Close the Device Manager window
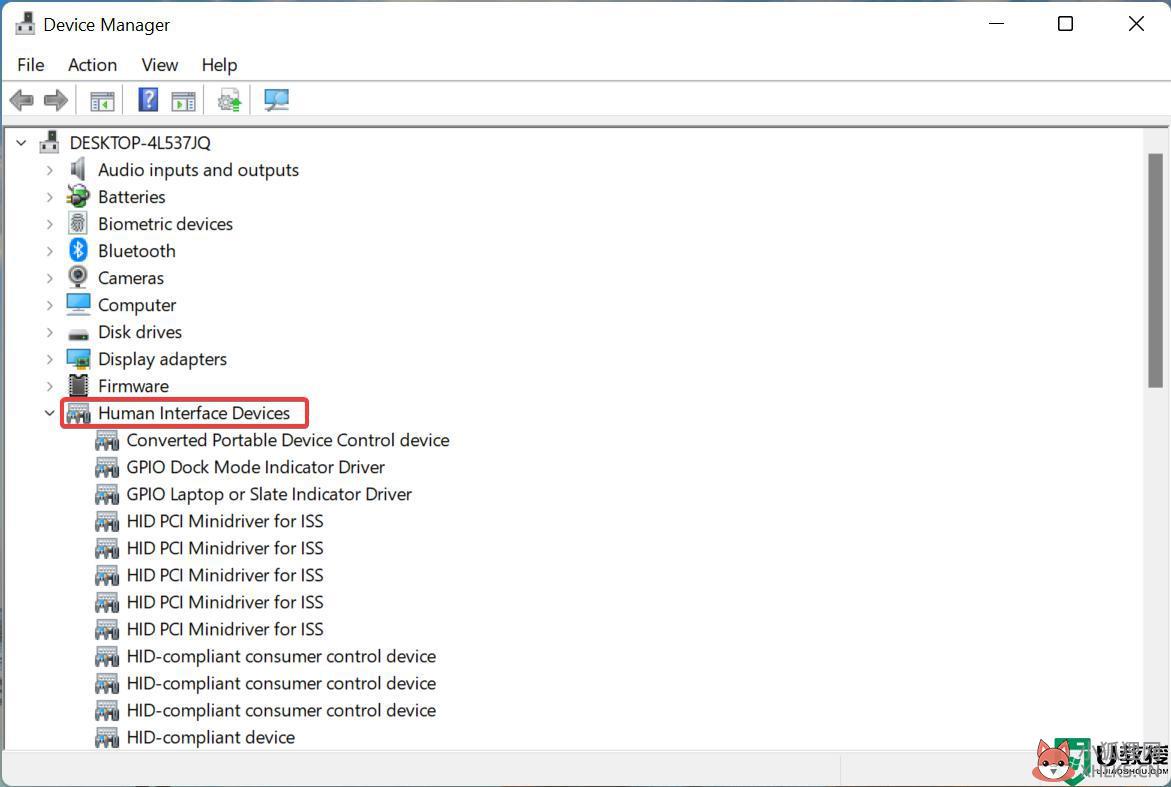 click(x=1136, y=24)
